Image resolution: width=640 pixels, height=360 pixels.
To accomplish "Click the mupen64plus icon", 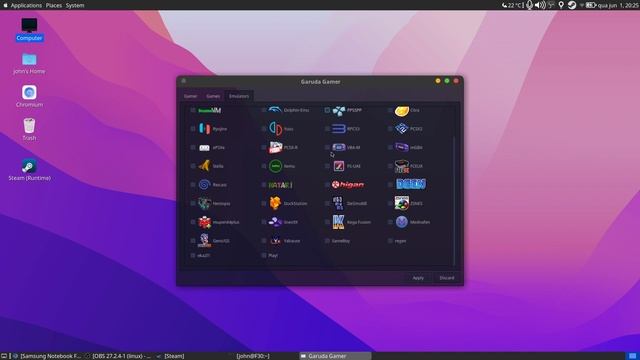I will click(204, 222).
